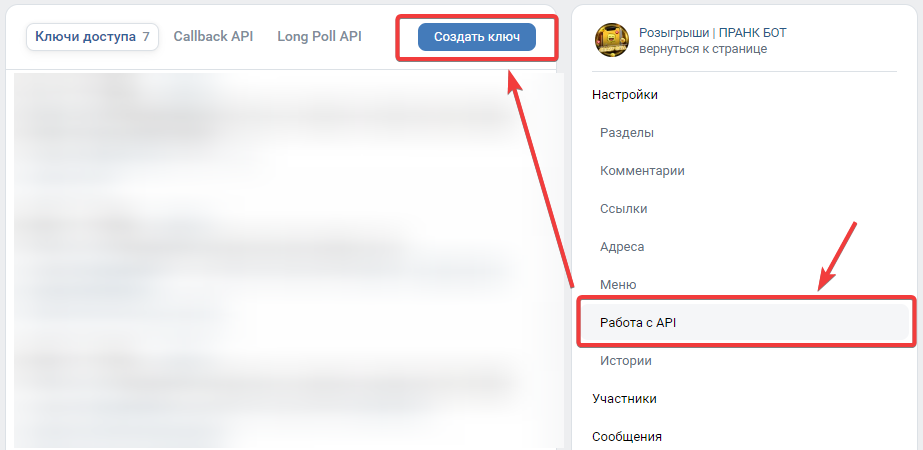923x450 pixels.
Task: Switch to the Long Poll API tab
Action: click(319, 37)
